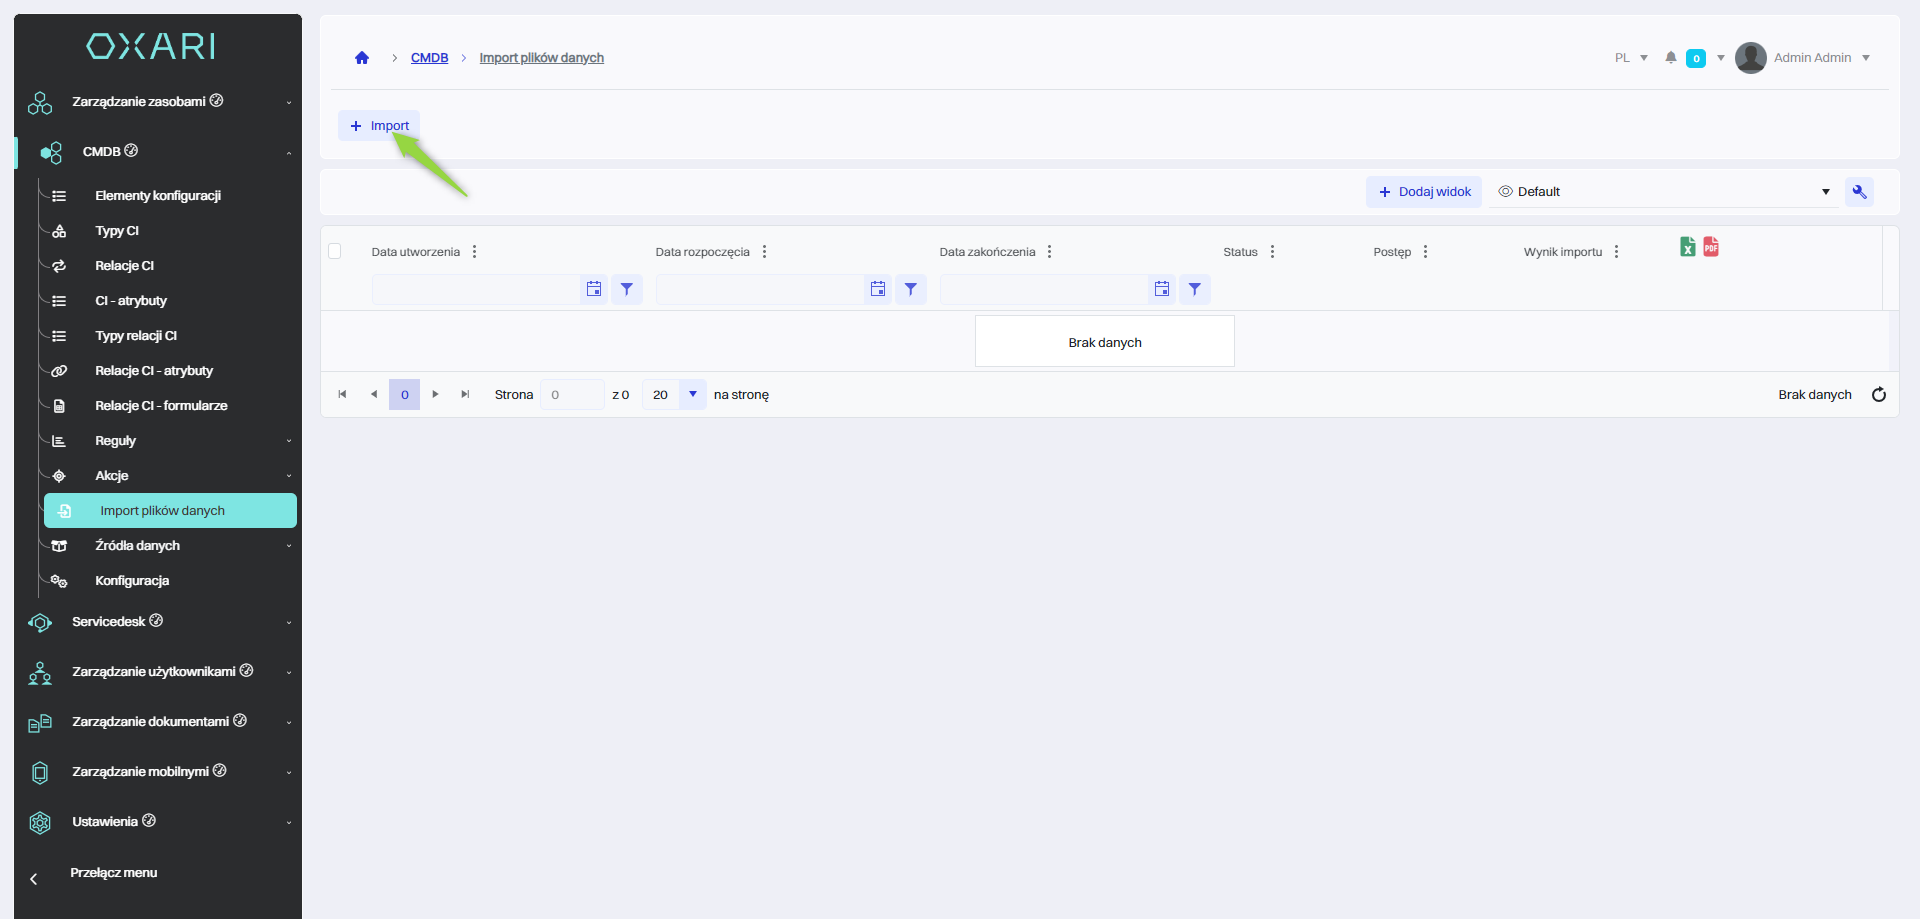Click the Strona page number field
The height and width of the screenshot is (919, 1920).
click(571, 395)
